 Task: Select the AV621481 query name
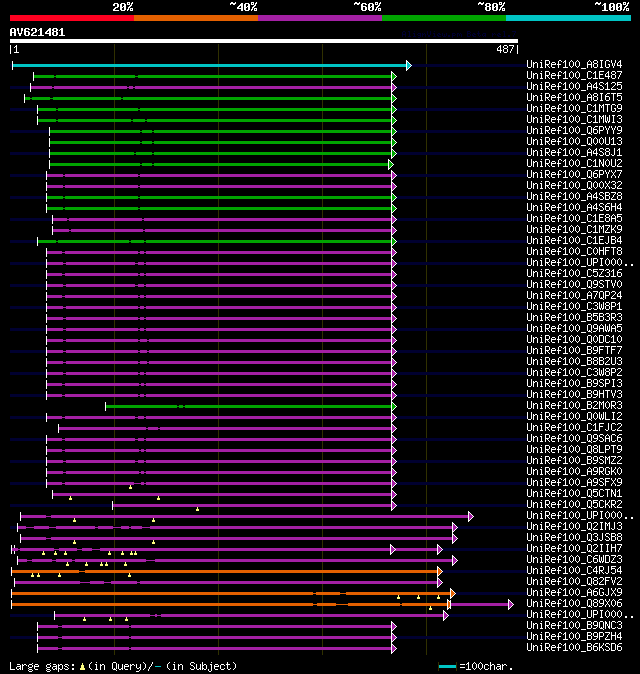[37, 32]
